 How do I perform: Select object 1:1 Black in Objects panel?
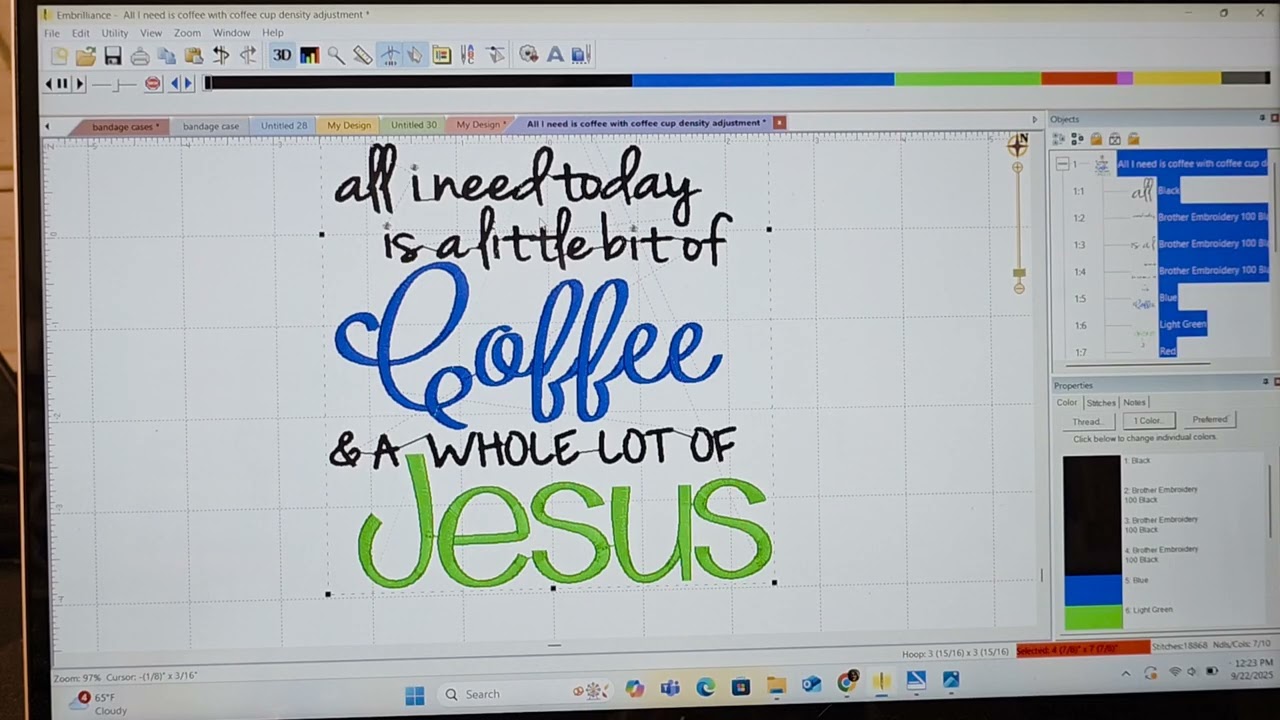(1169, 190)
